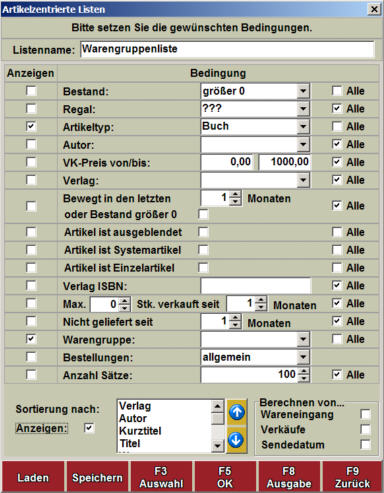Click the F5 OK button
This screenshot has width=384, height=493.
pos(225,477)
